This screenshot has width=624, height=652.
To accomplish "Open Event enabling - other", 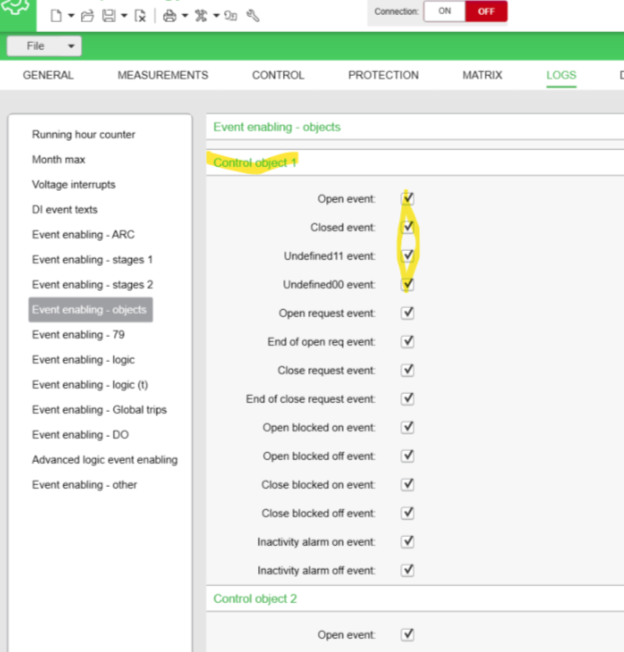I will 84,485.
